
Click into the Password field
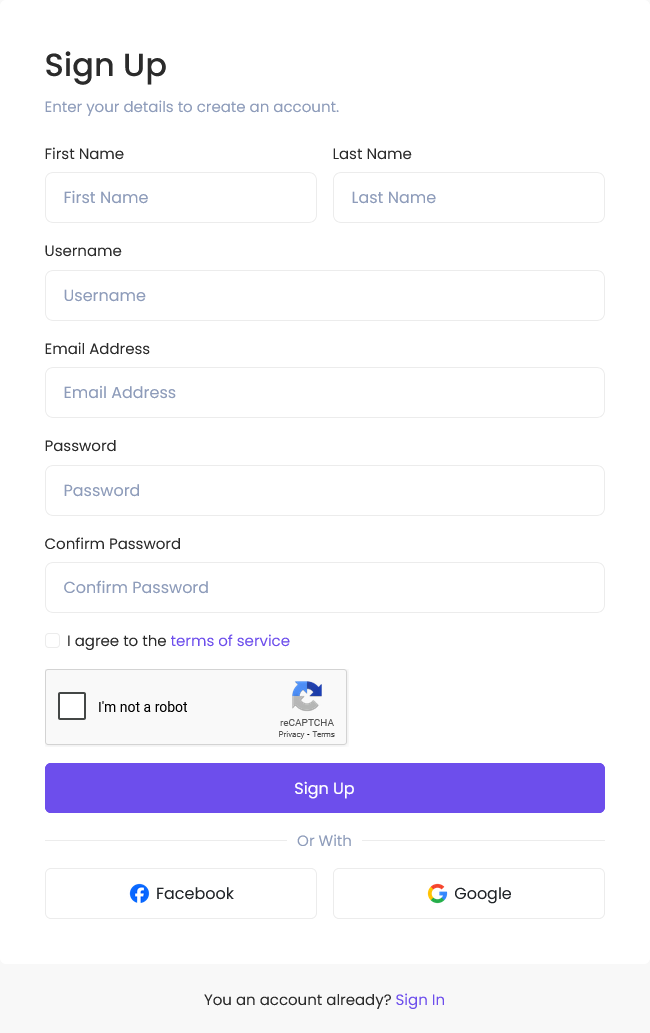(325, 490)
